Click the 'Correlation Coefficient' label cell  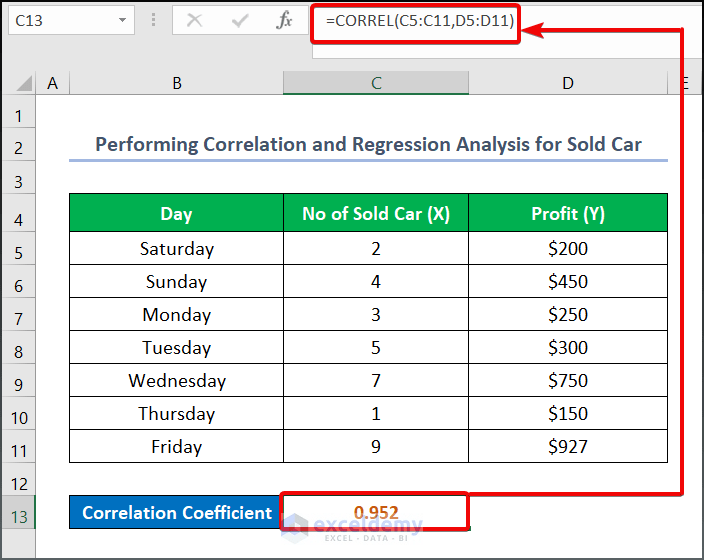coord(176,512)
